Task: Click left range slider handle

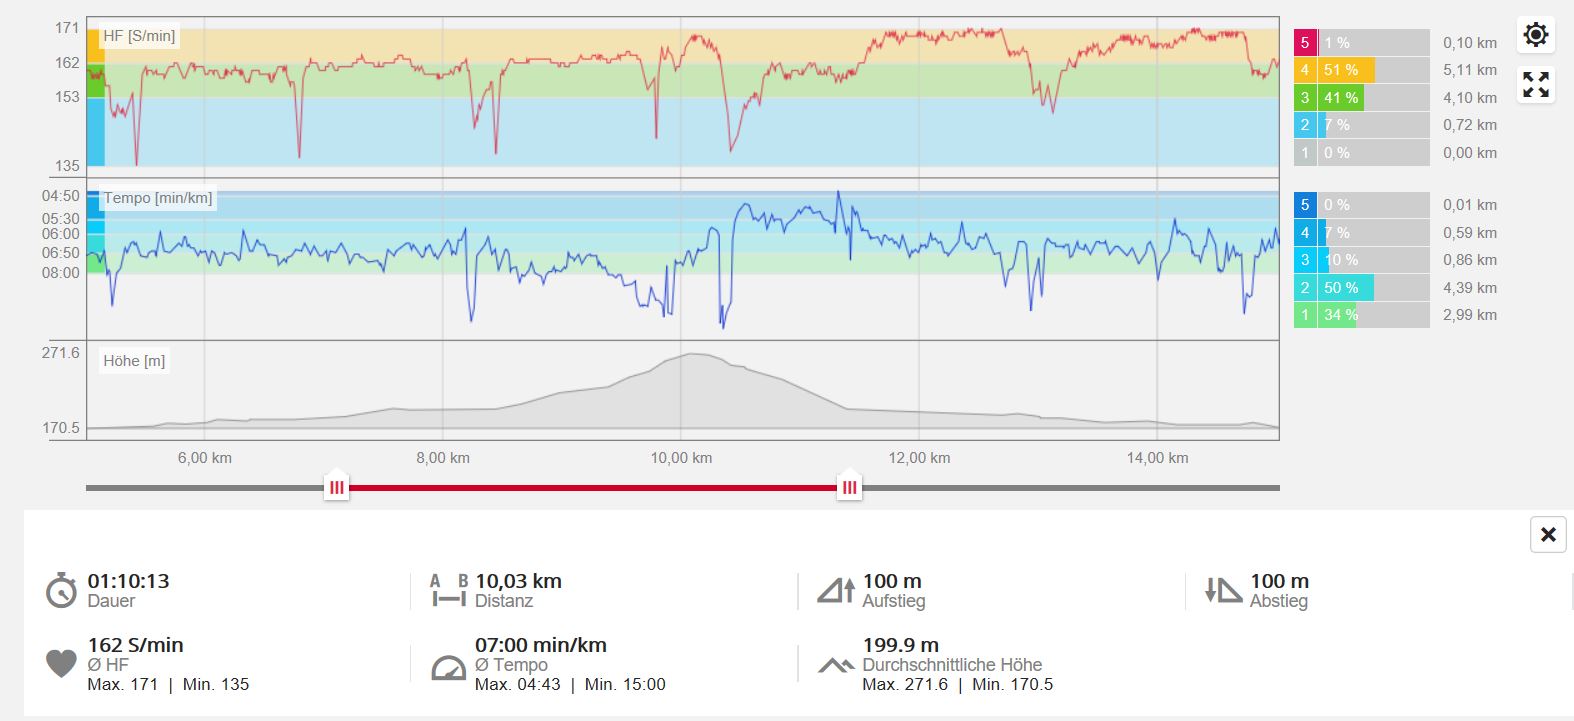Action: [x=337, y=486]
